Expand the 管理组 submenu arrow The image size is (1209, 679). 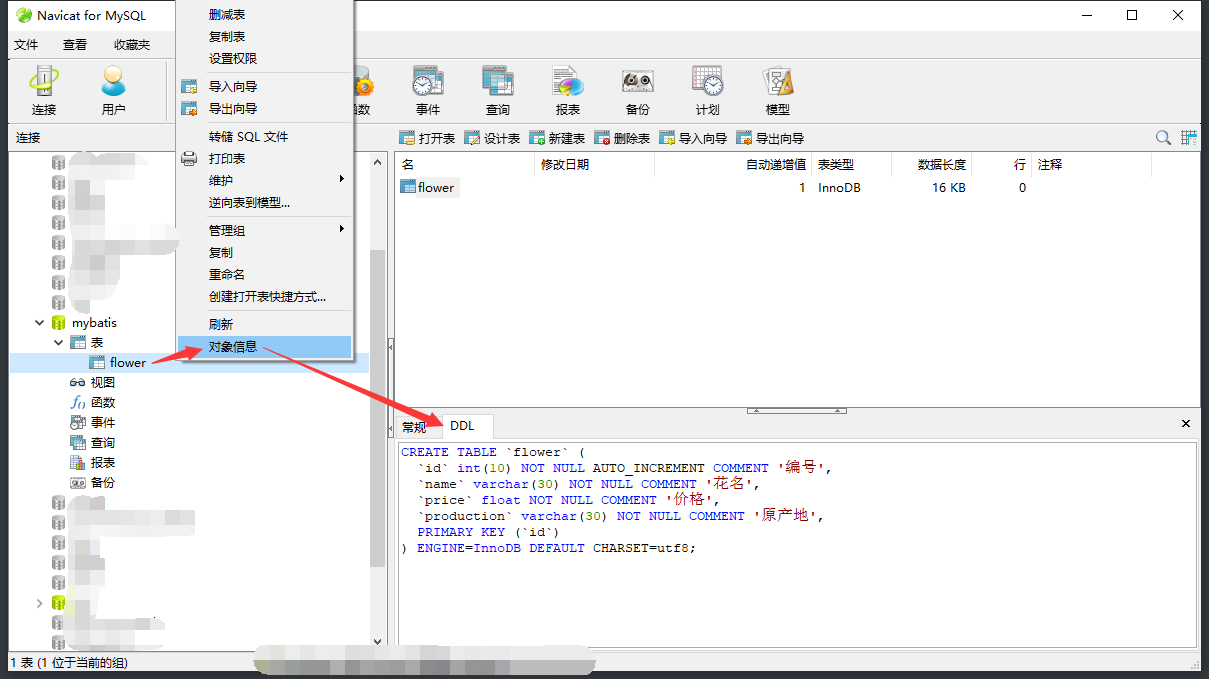(342, 229)
